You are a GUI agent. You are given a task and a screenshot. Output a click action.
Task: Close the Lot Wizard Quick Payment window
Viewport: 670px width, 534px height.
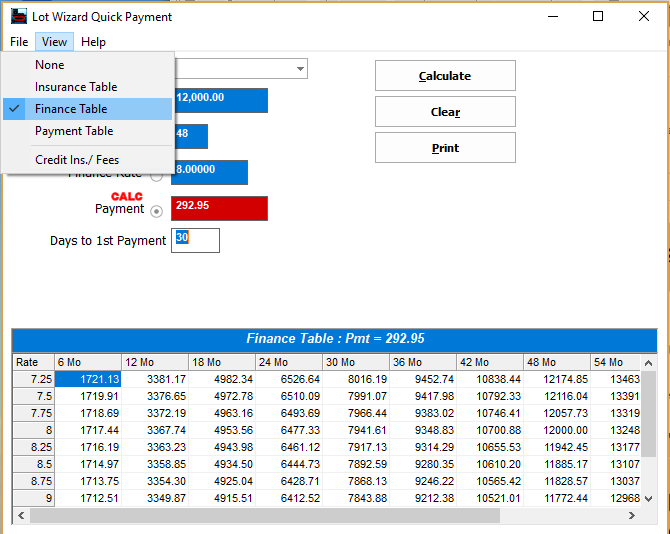point(644,16)
